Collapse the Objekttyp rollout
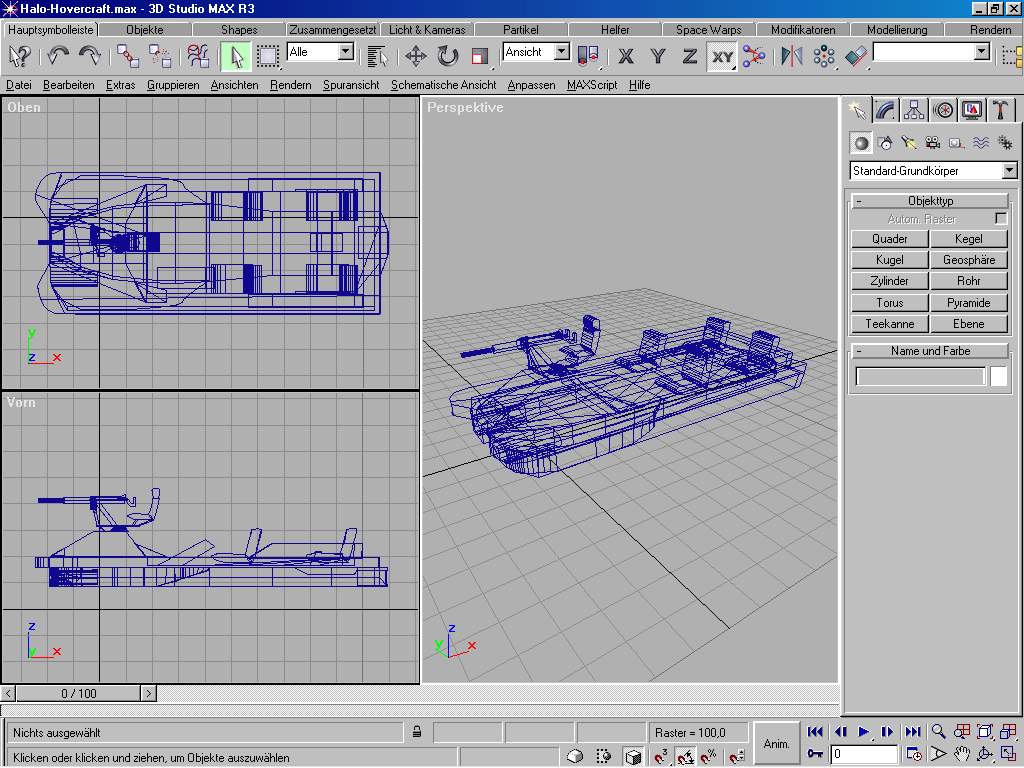The image size is (1024, 768). point(930,200)
